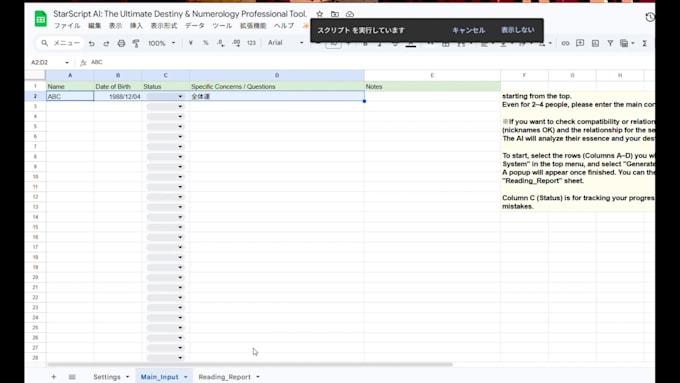Open the 拡張機能 menu
The height and width of the screenshot is (383, 680).
click(x=253, y=26)
